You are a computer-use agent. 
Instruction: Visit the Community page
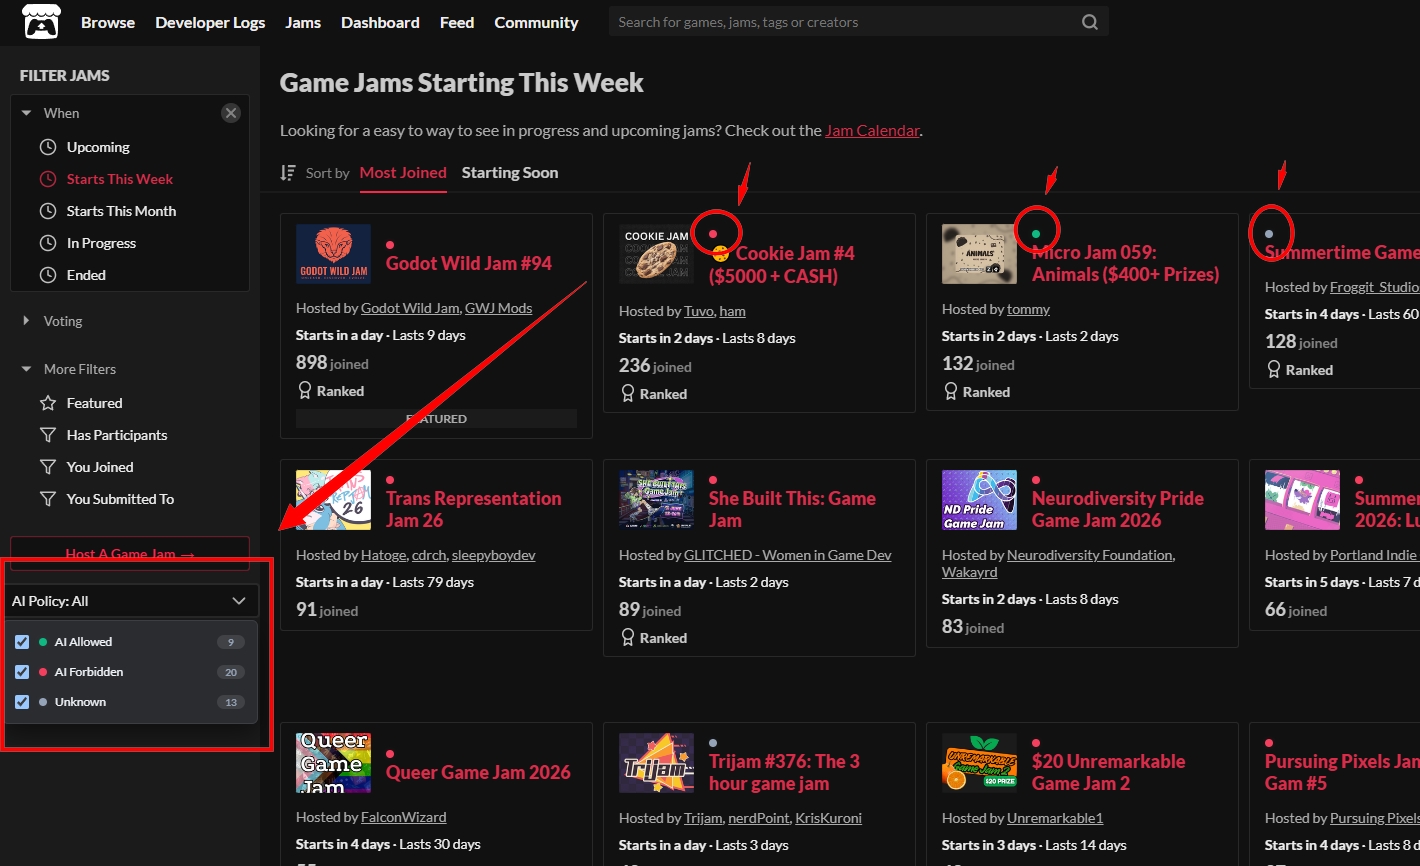click(536, 22)
